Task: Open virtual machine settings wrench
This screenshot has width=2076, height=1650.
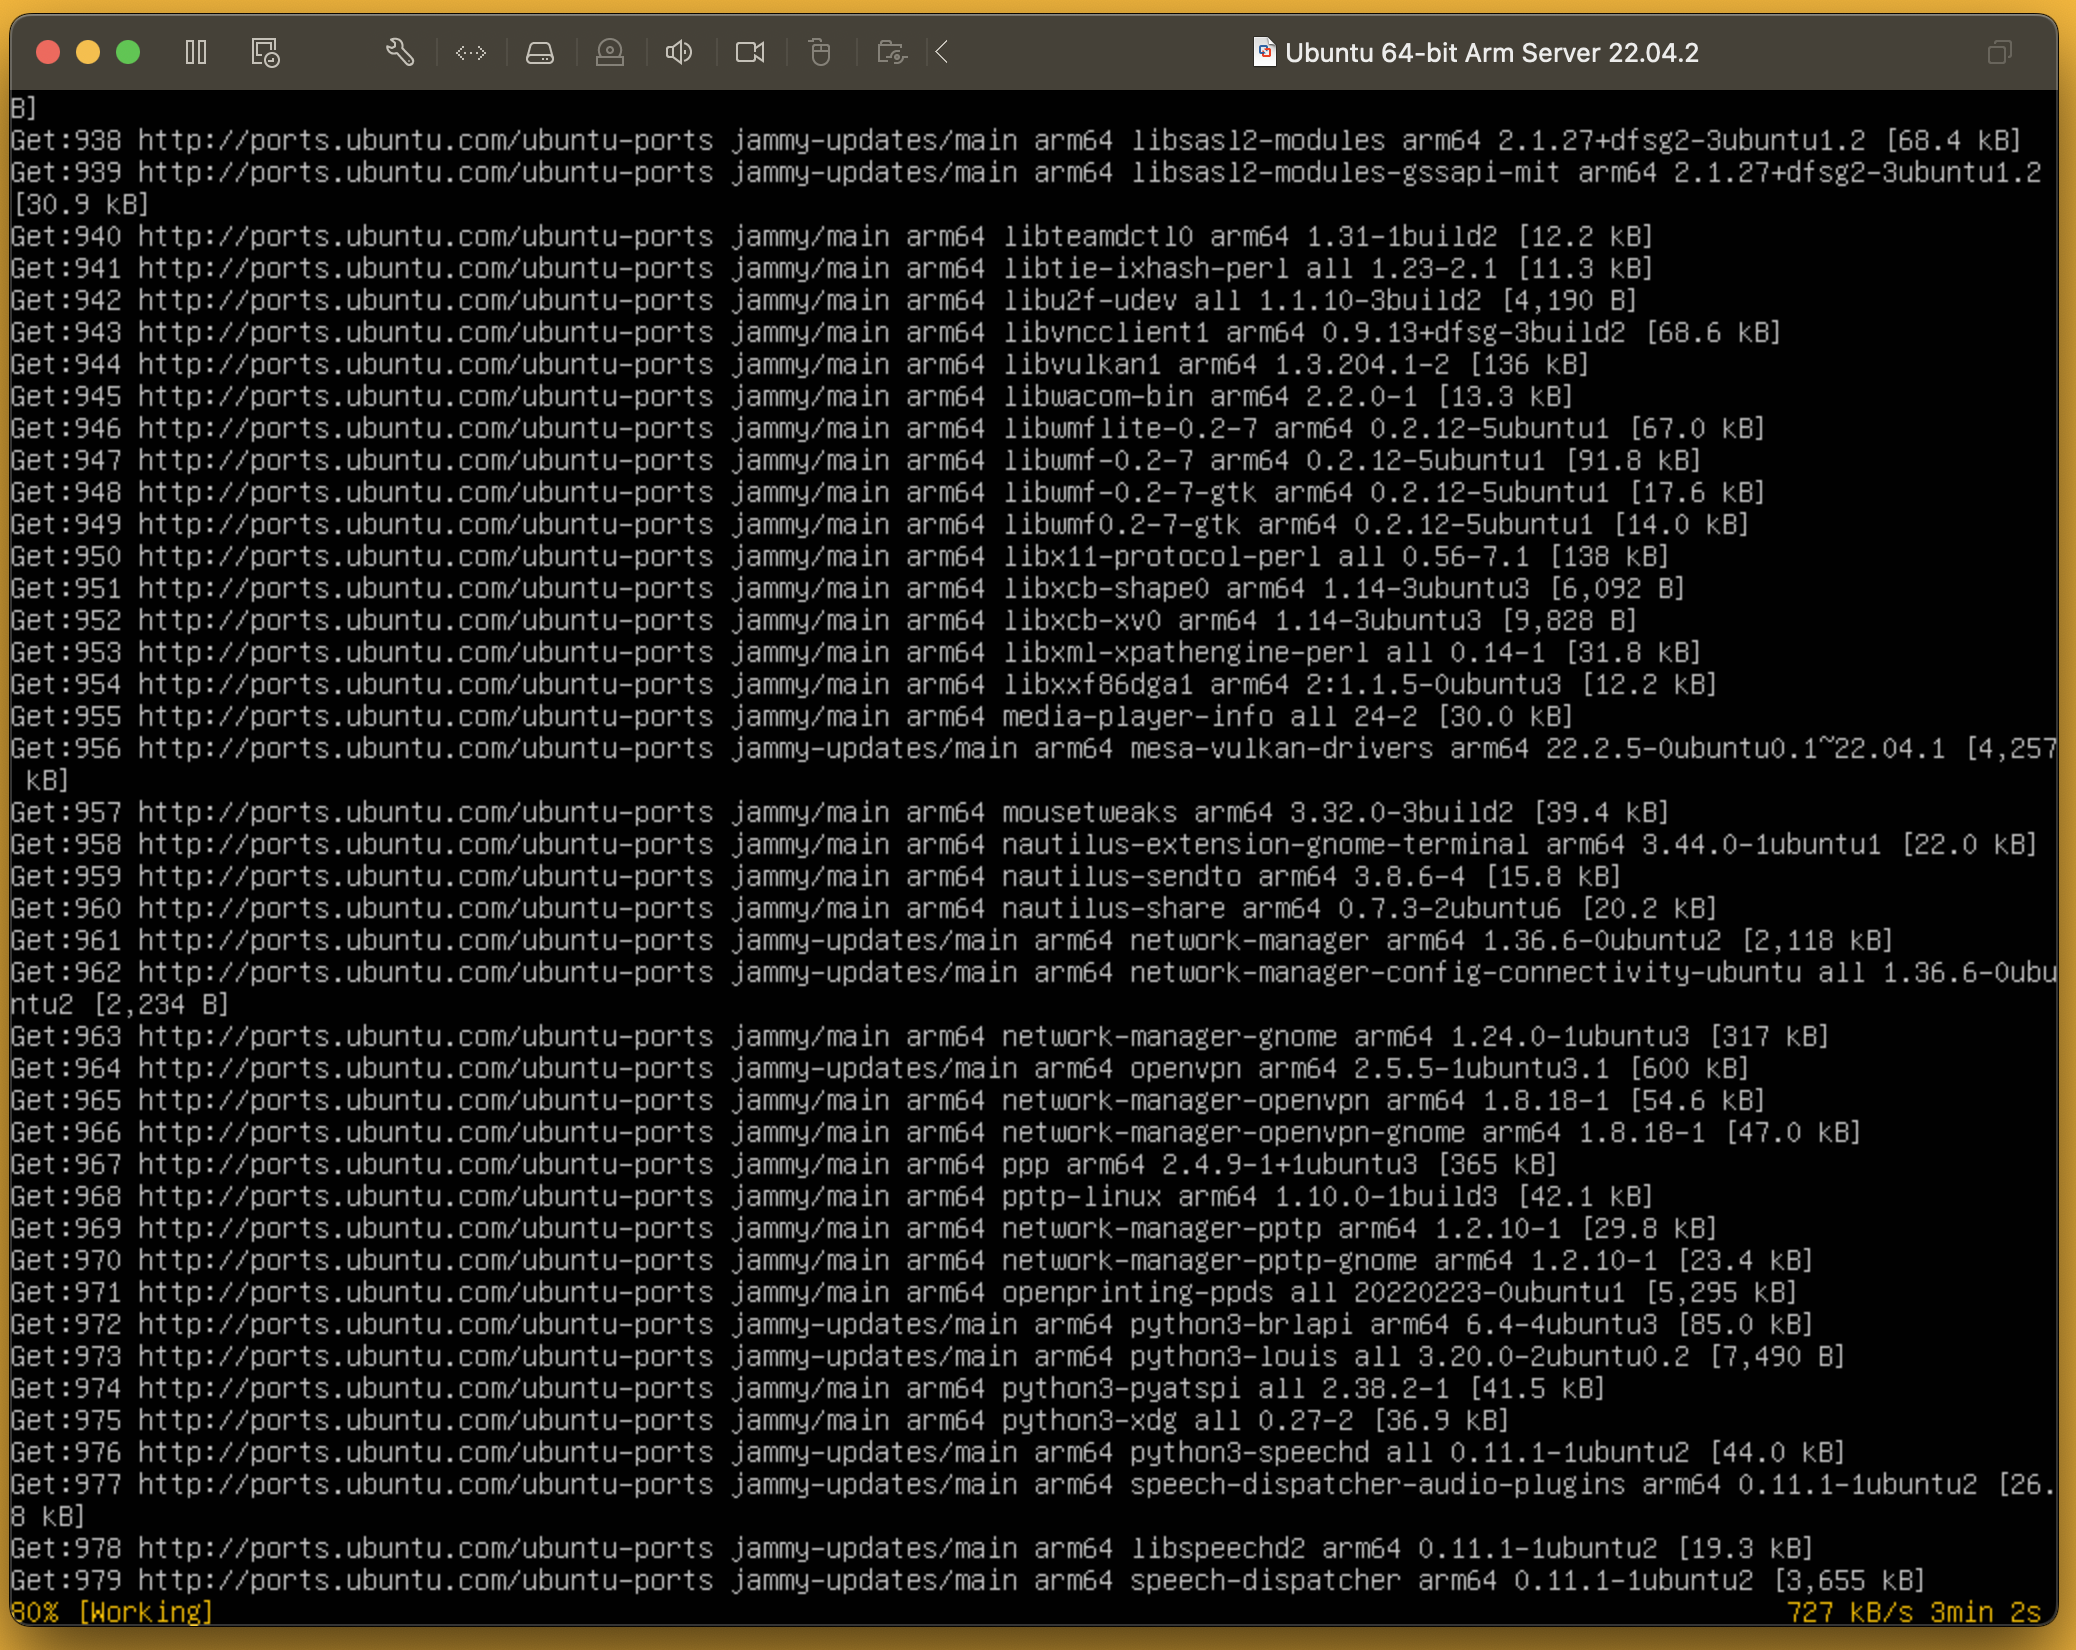Action: 400,52
